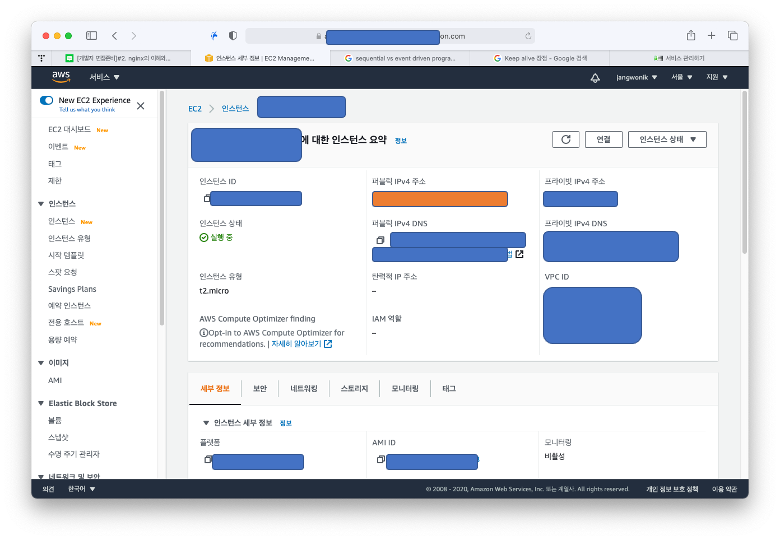Screen dimensions: 780x540
Task: Copy the public IPv4 DNS
Action: click(380, 240)
